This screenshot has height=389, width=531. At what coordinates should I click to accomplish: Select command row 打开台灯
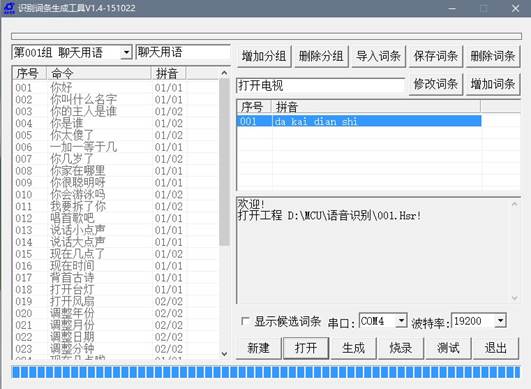point(115,289)
